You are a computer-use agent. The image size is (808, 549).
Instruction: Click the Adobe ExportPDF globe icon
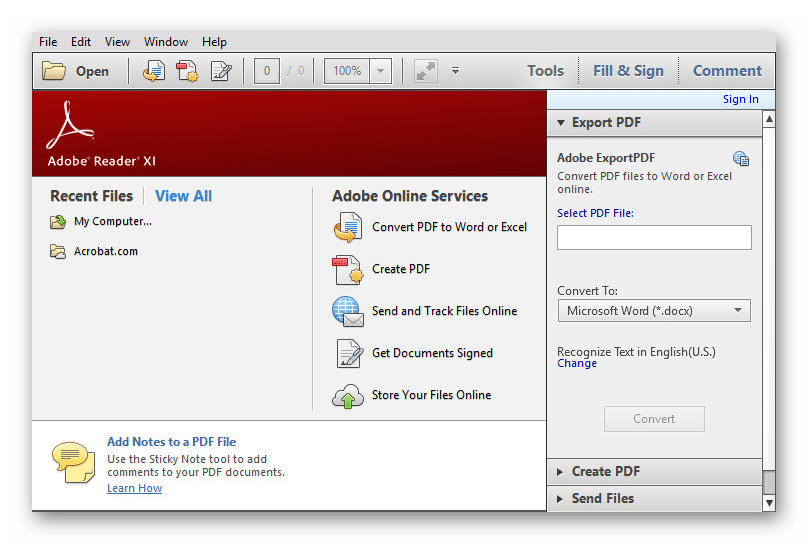(740, 158)
